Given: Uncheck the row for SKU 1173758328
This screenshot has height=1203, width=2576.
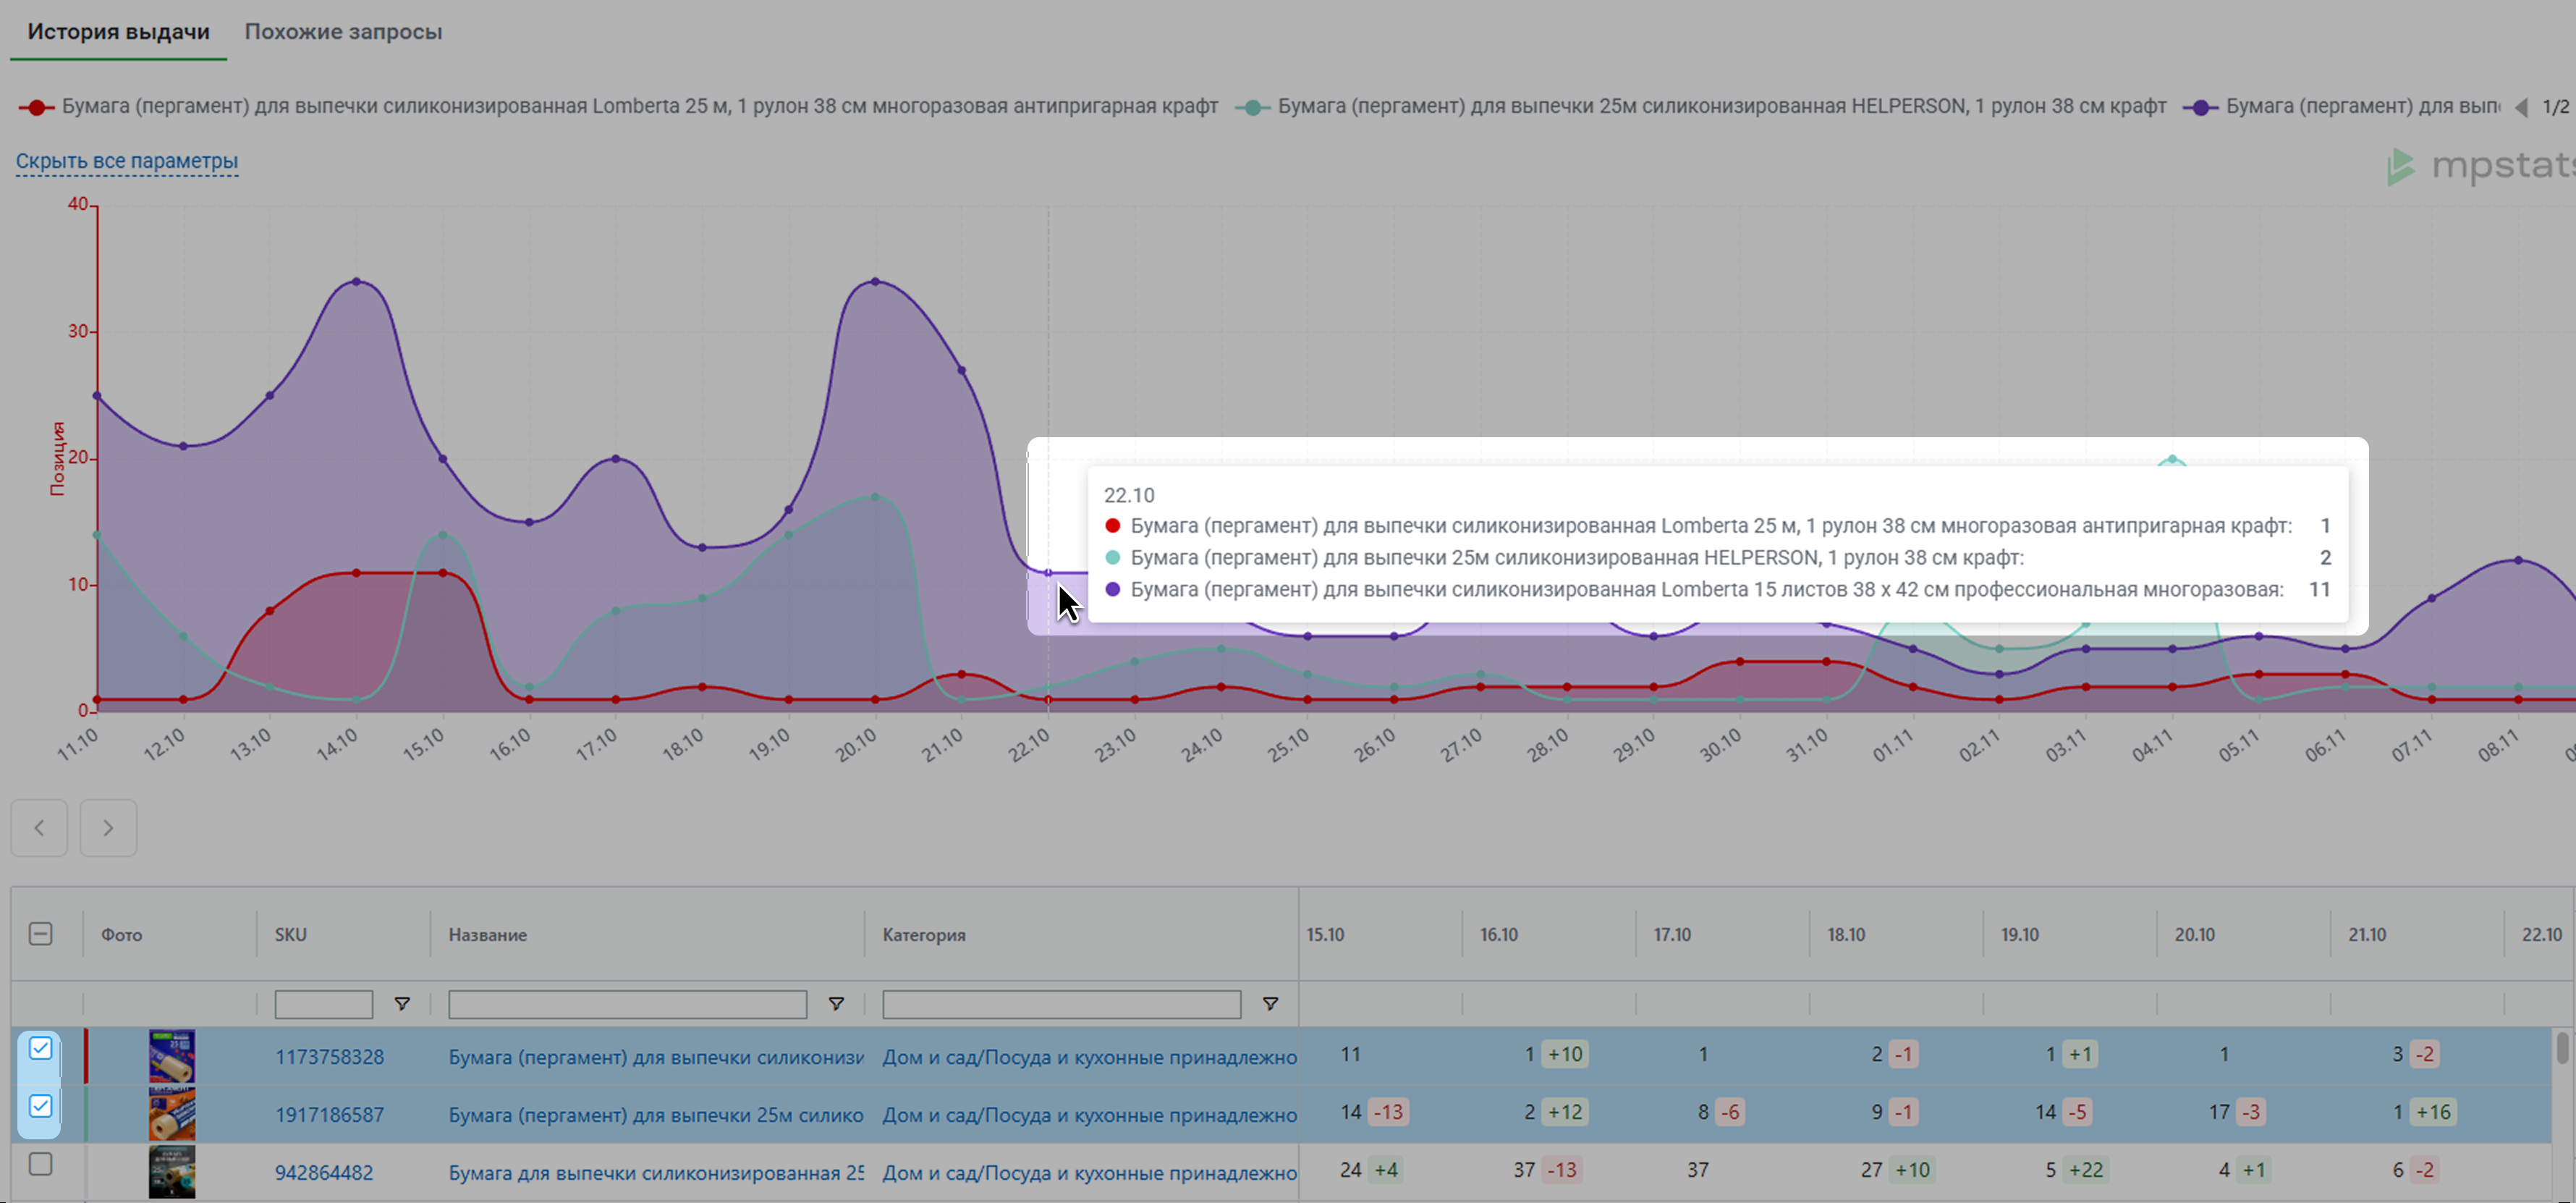Looking at the screenshot, I should click(40, 1048).
